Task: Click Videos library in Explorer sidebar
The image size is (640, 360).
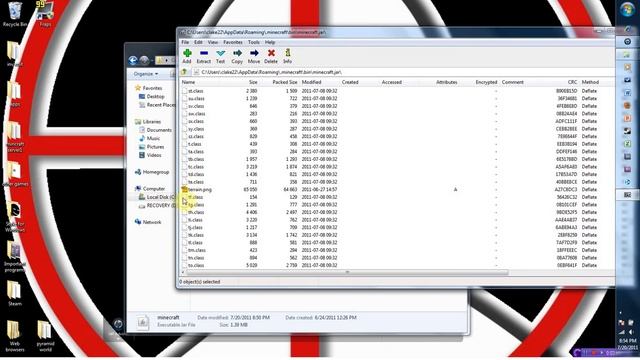Action: 154,155
